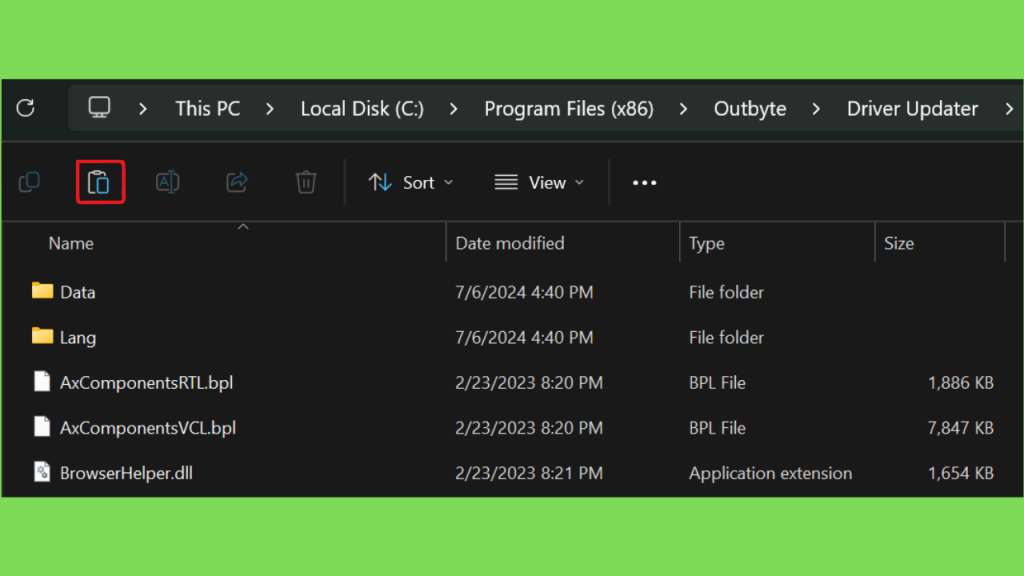Select the AxComponentsRTL.bpl file icon
The image size is (1024, 576).
[x=42, y=381]
